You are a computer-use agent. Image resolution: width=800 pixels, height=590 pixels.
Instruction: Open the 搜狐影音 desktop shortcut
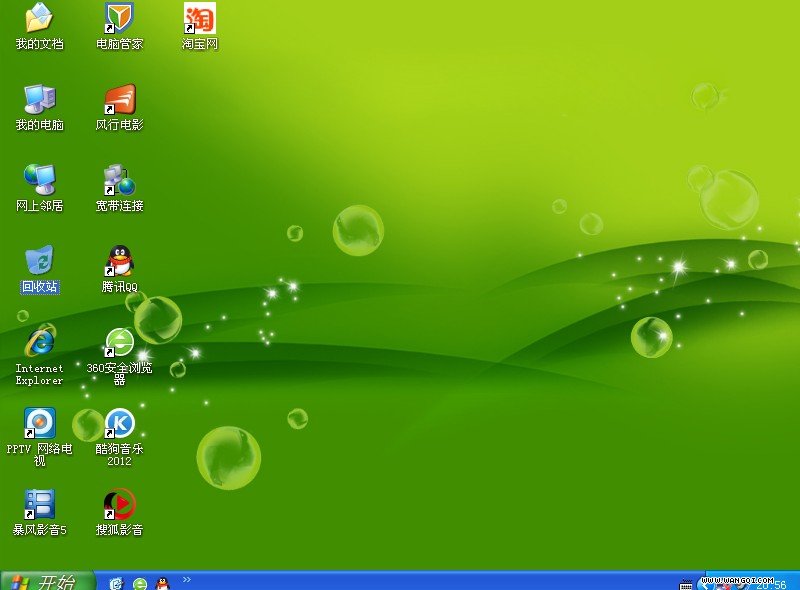pos(119,504)
